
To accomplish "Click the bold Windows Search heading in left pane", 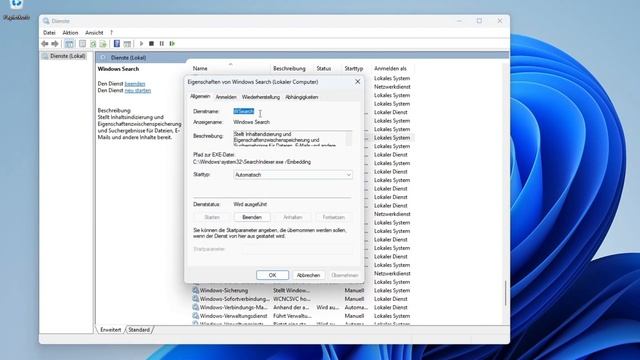I will tap(118, 69).
